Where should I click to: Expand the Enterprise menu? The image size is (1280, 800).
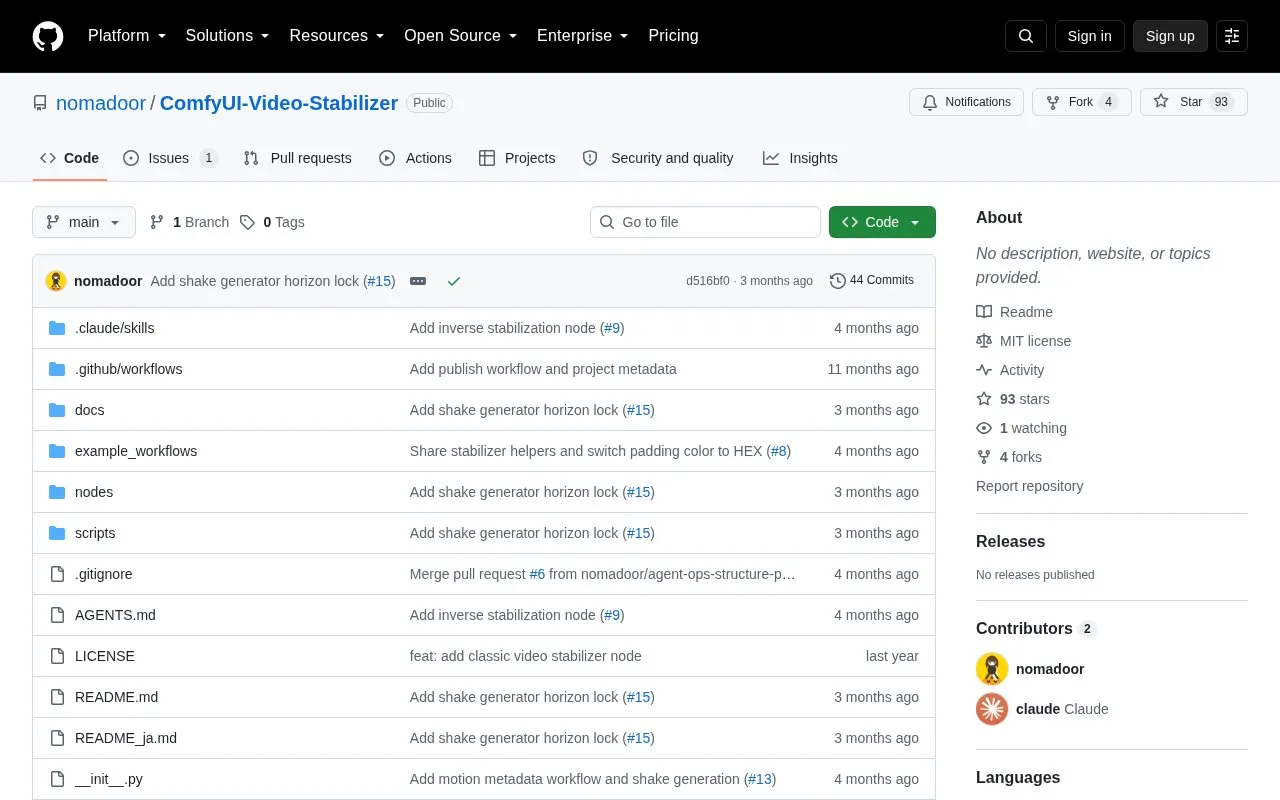[x=583, y=36]
